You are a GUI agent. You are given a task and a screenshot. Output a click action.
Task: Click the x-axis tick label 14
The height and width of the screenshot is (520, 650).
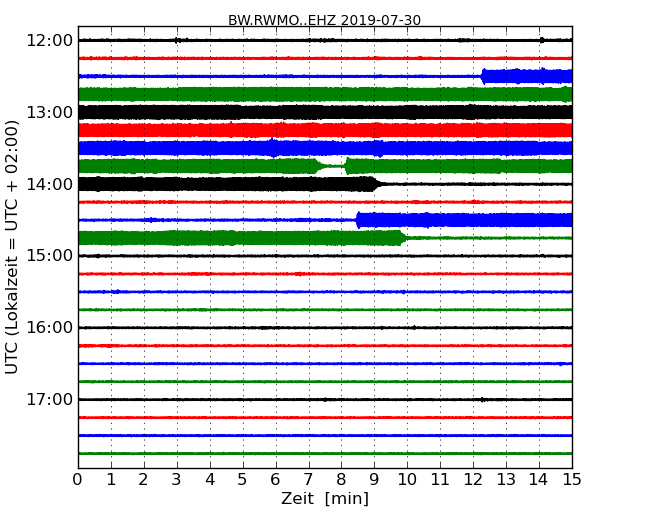(539, 480)
